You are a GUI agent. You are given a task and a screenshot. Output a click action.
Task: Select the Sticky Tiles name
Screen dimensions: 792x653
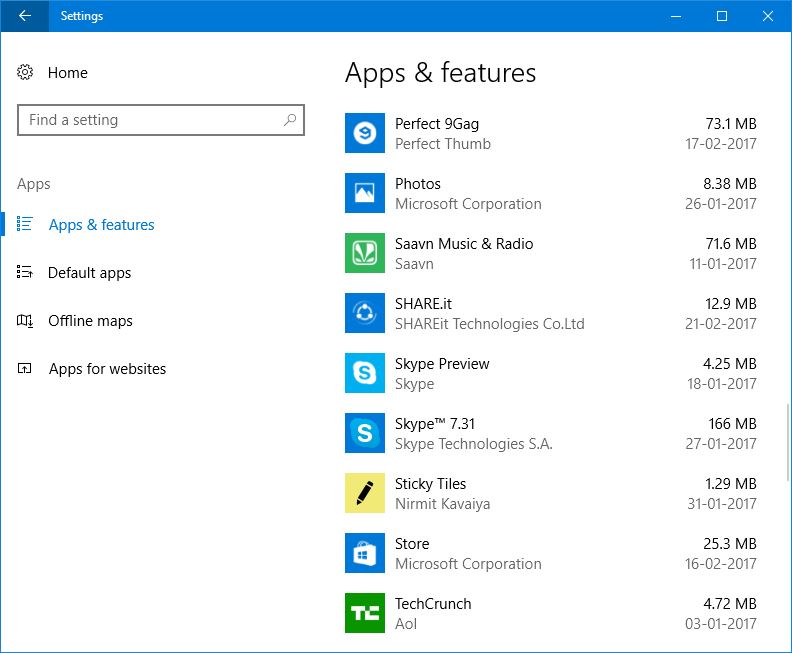(430, 484)
